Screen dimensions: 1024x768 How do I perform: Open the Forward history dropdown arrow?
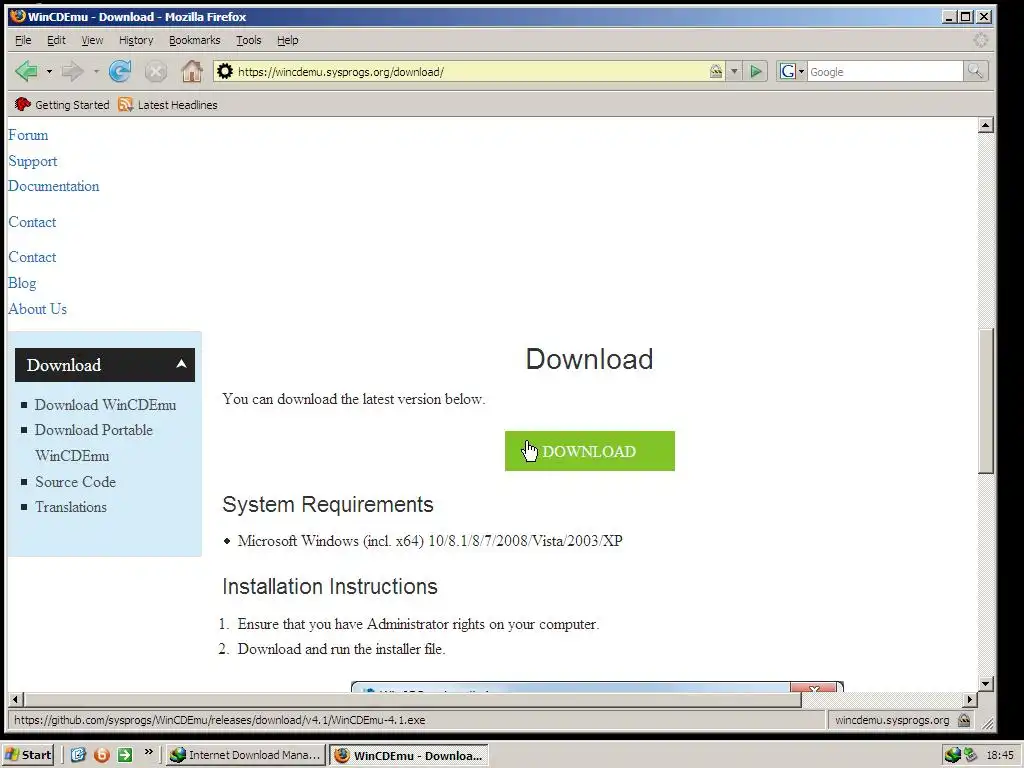(x=96, y=71)
